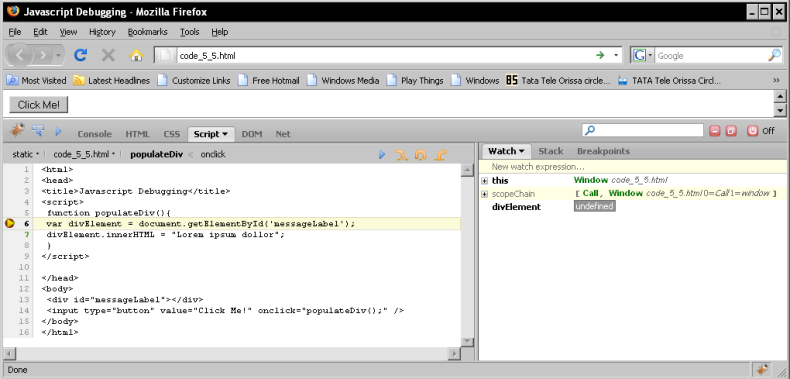
Task: Open the Windows Media bookmark
Action: (343, 81)
